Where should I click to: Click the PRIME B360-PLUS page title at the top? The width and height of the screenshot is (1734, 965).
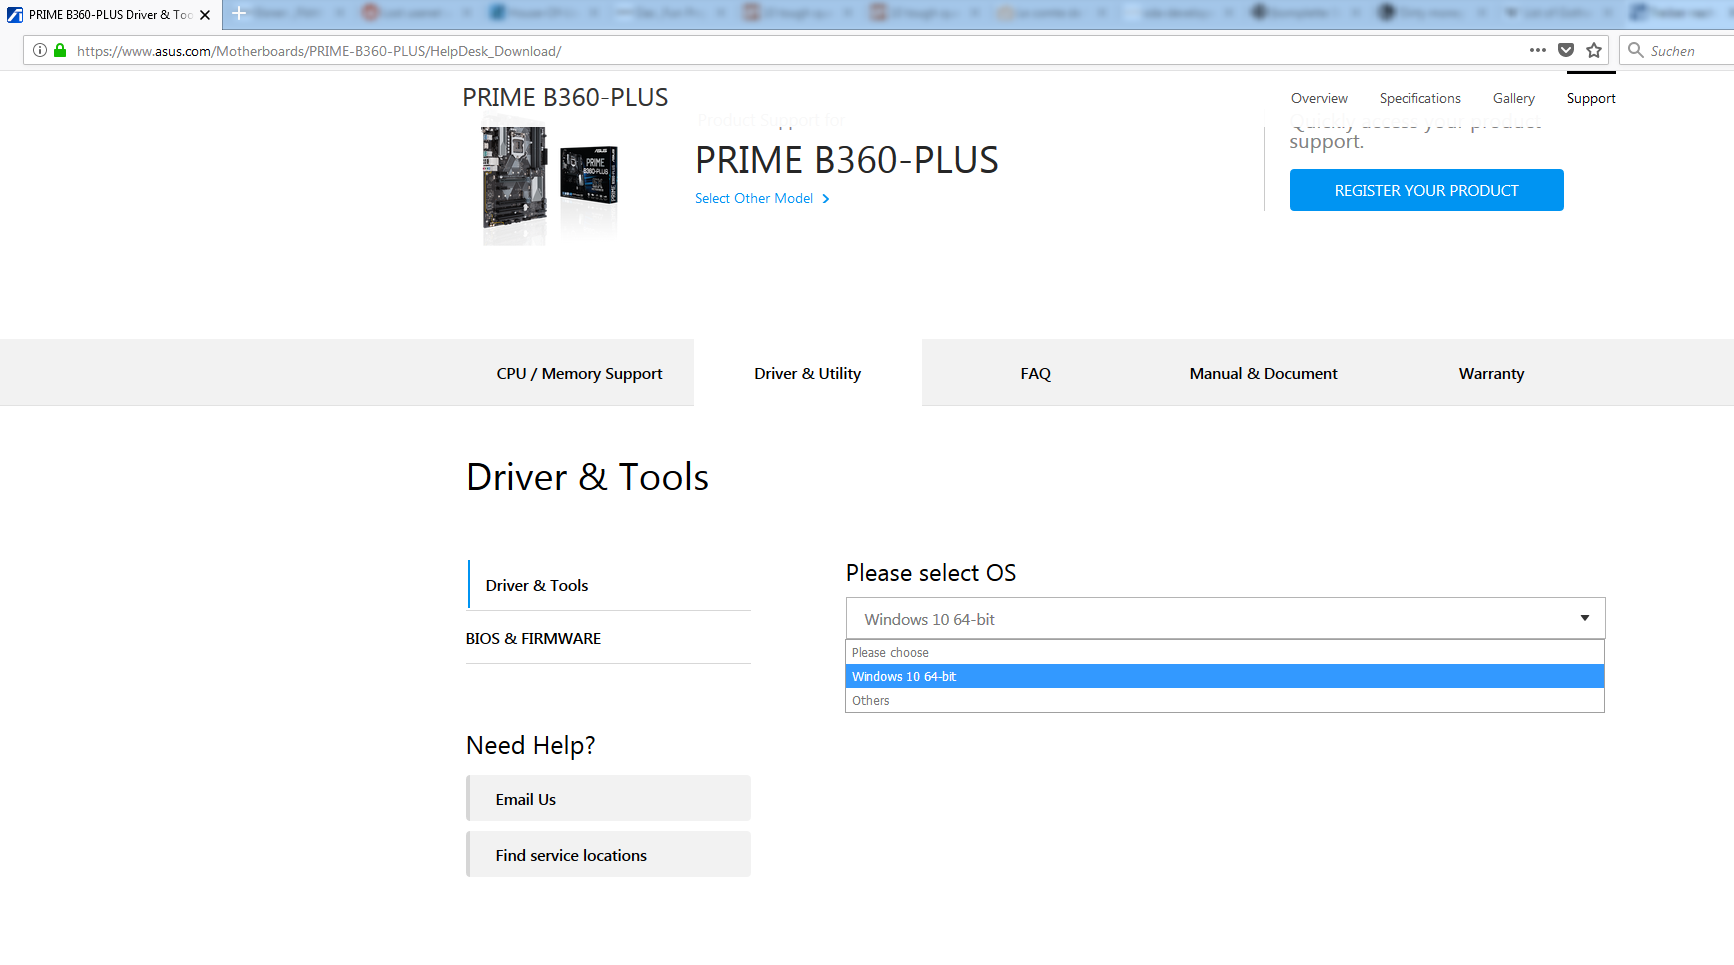565,97
